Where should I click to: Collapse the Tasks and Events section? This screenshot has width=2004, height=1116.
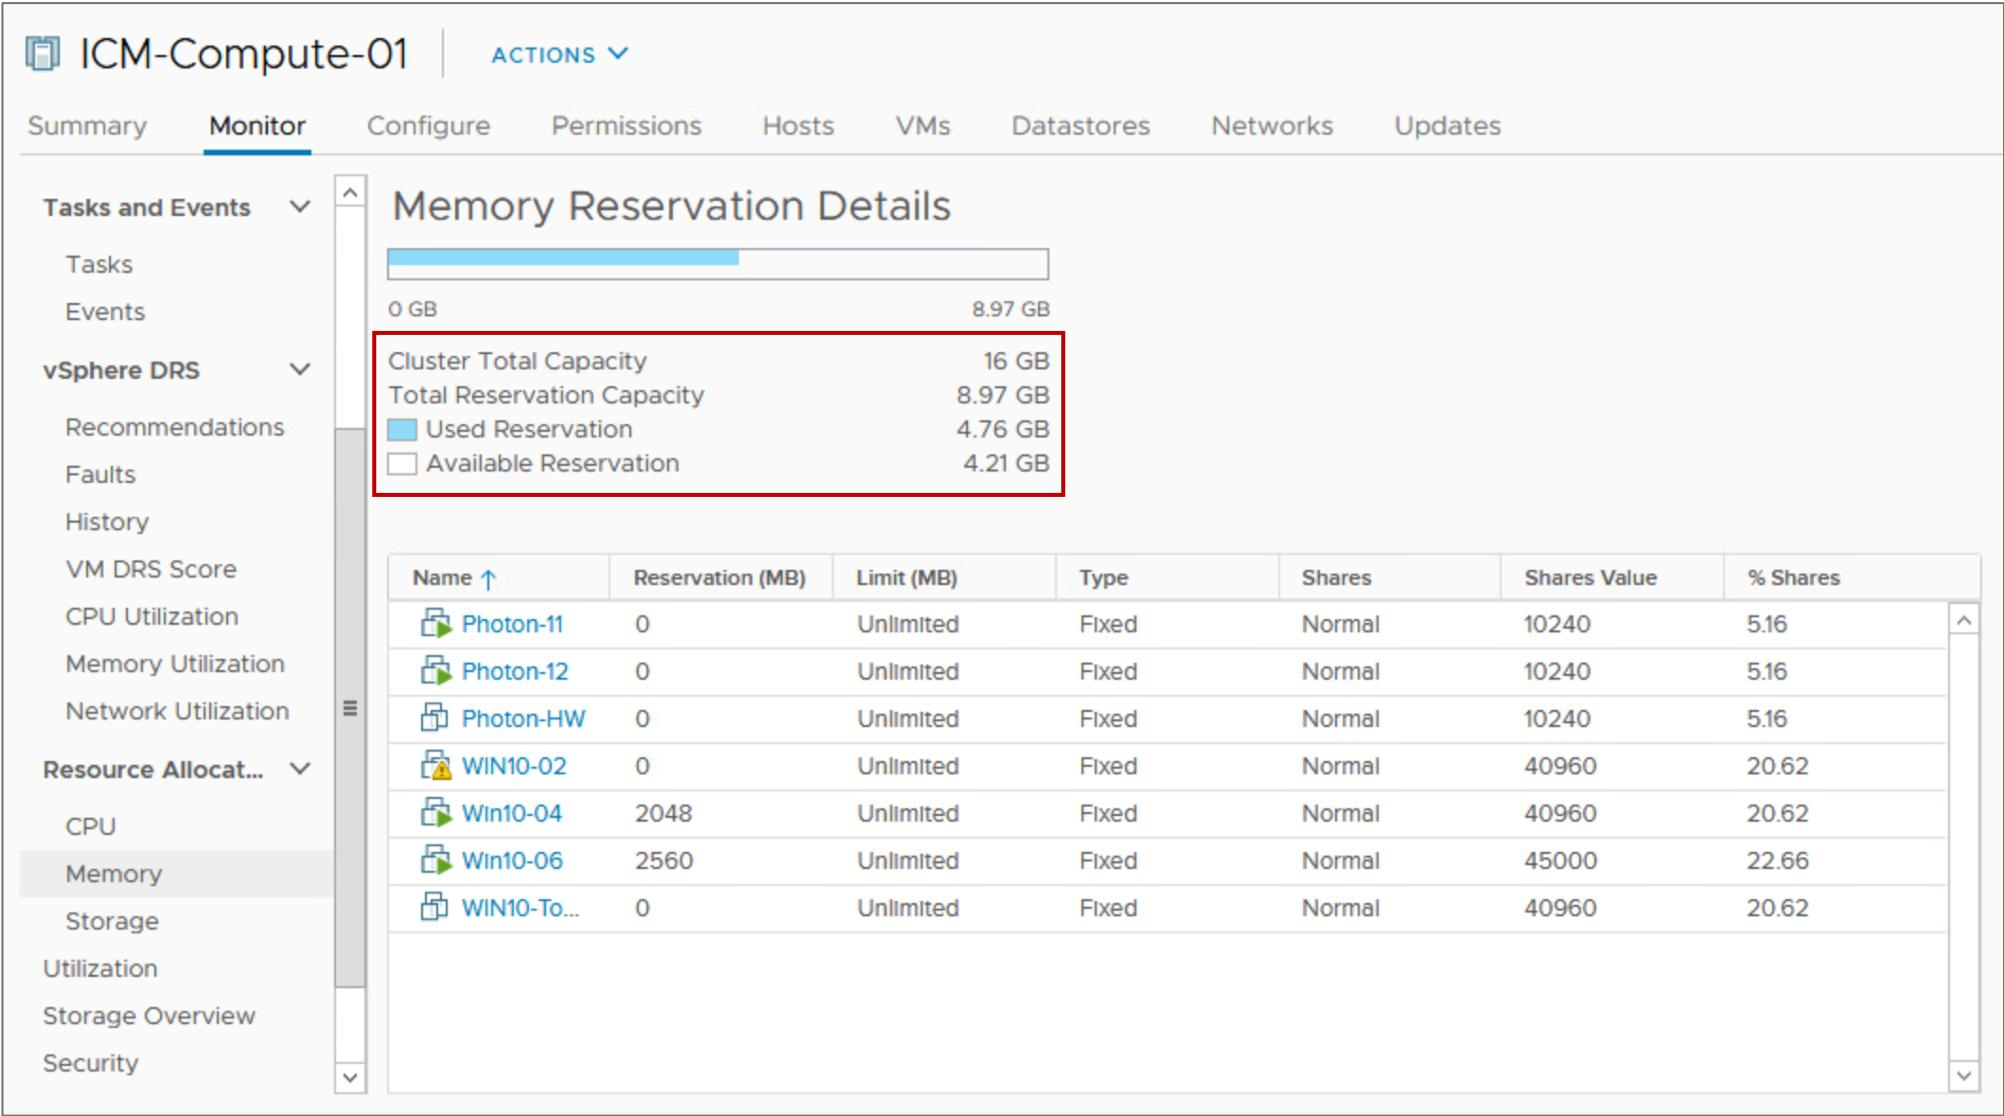tap(299, 207)
